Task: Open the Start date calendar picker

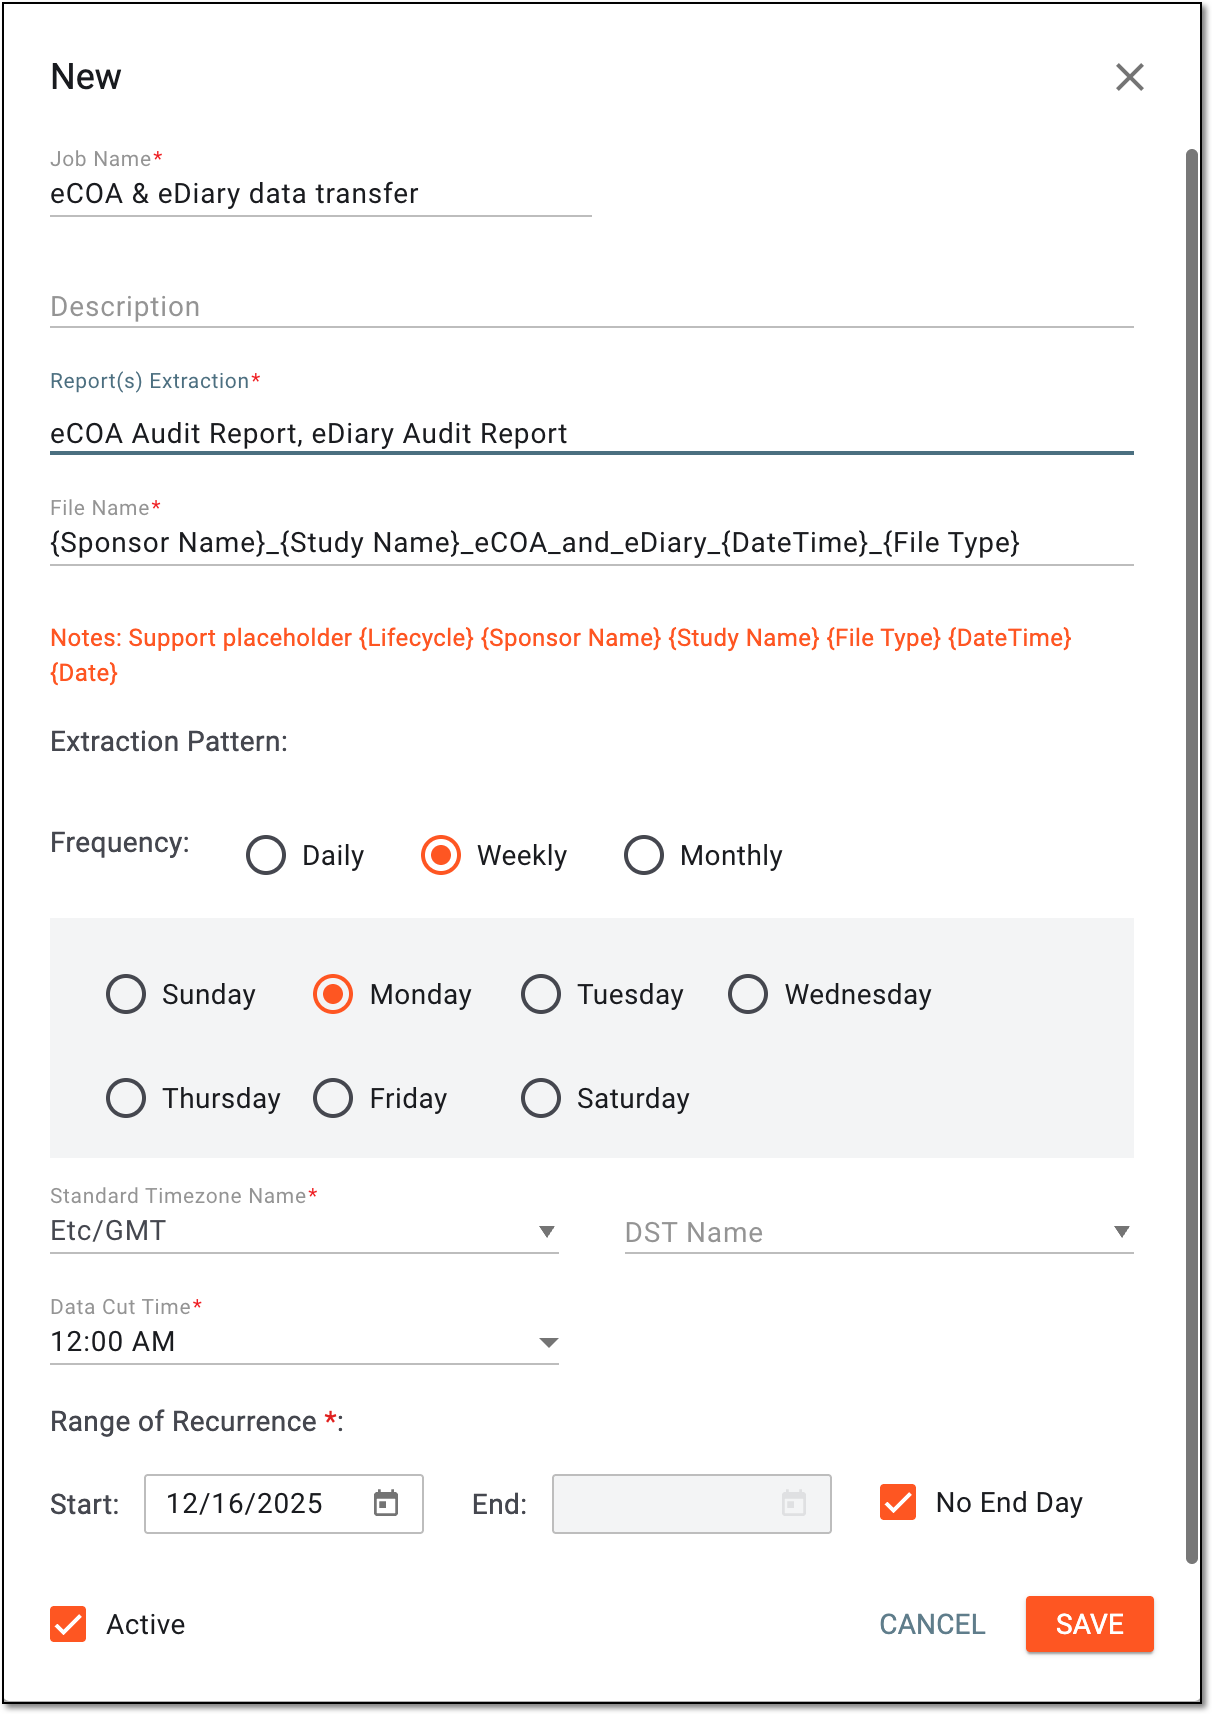Action: coord(386,1503)
